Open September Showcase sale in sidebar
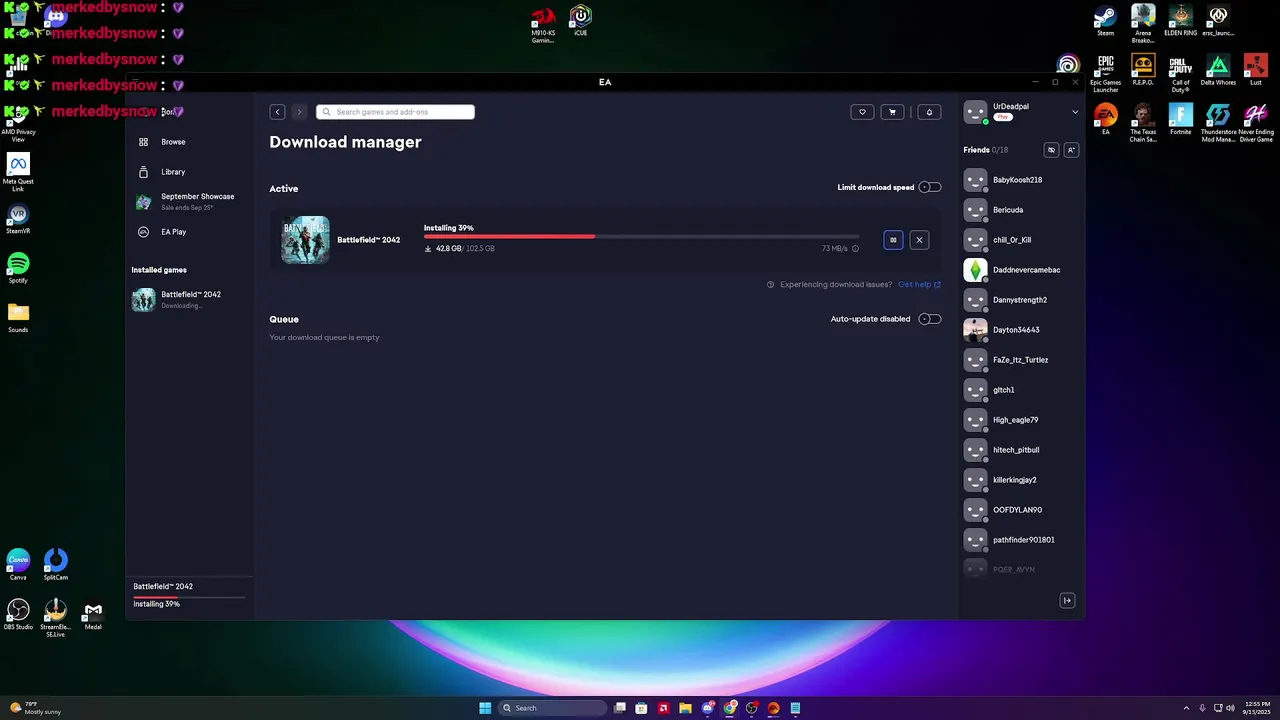 point(190,201)
